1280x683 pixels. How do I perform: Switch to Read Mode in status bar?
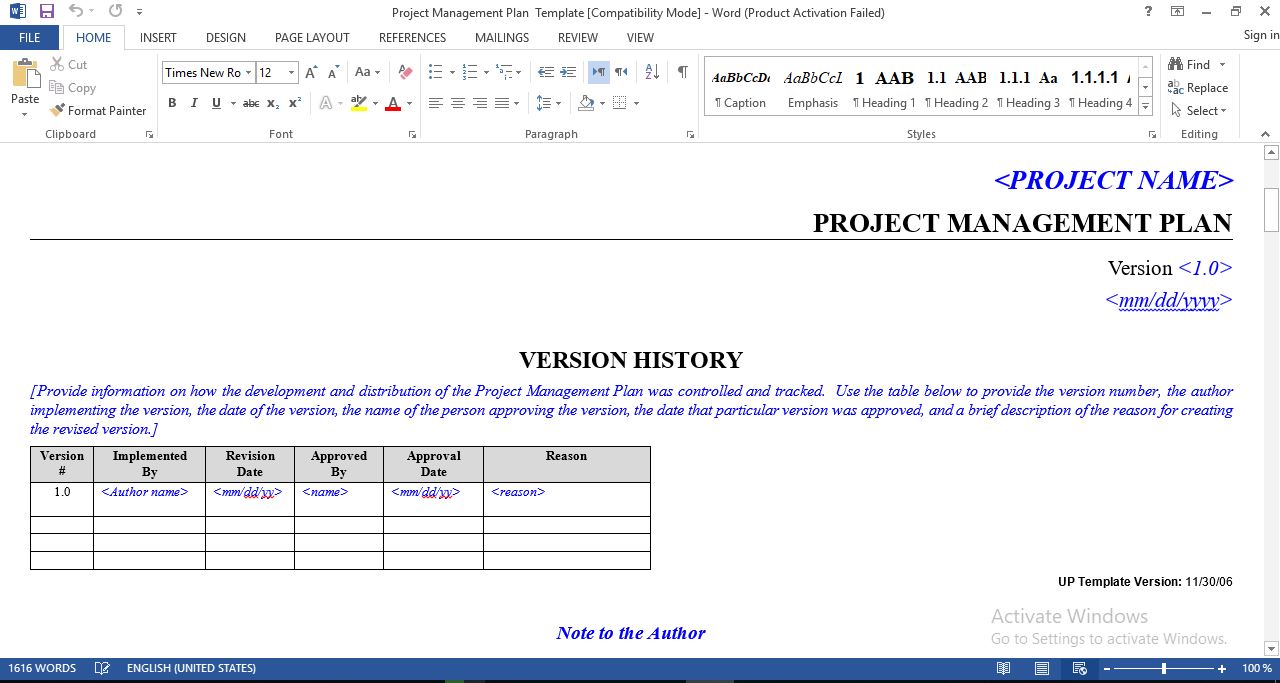point(1003,668)
